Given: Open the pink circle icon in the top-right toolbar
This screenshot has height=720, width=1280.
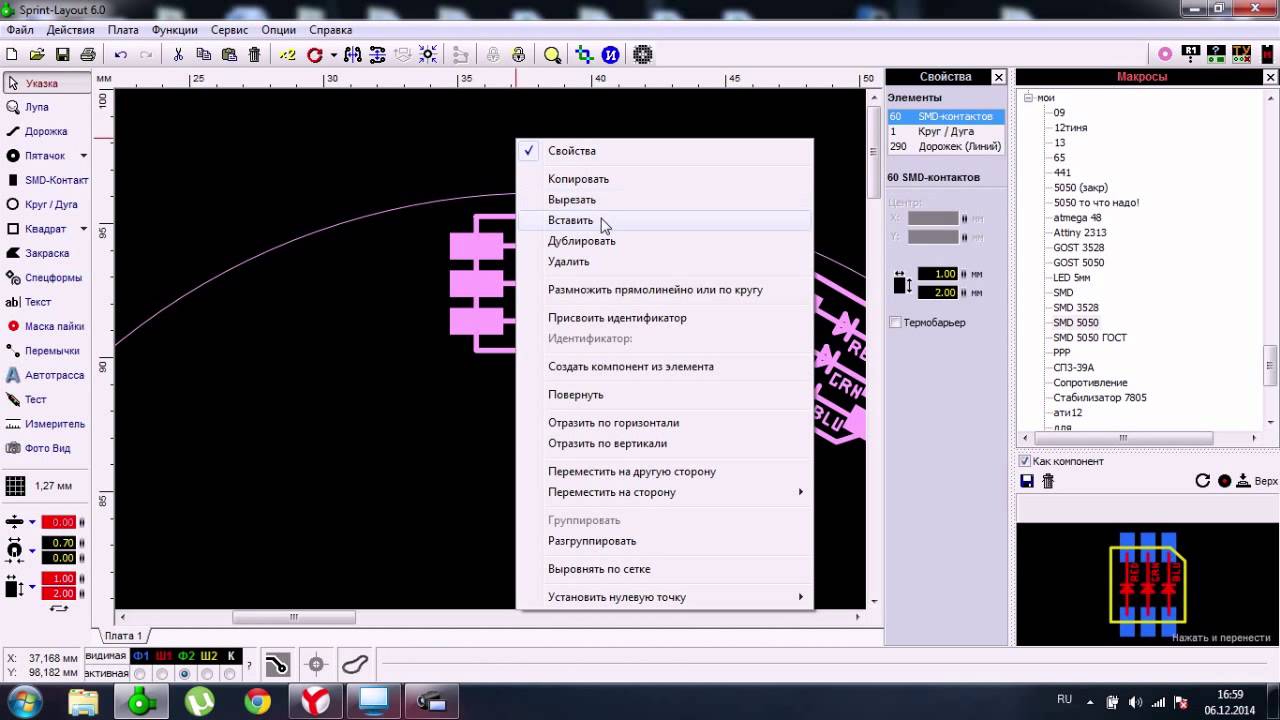Looking at the screenshot, I should point(1165,54).
